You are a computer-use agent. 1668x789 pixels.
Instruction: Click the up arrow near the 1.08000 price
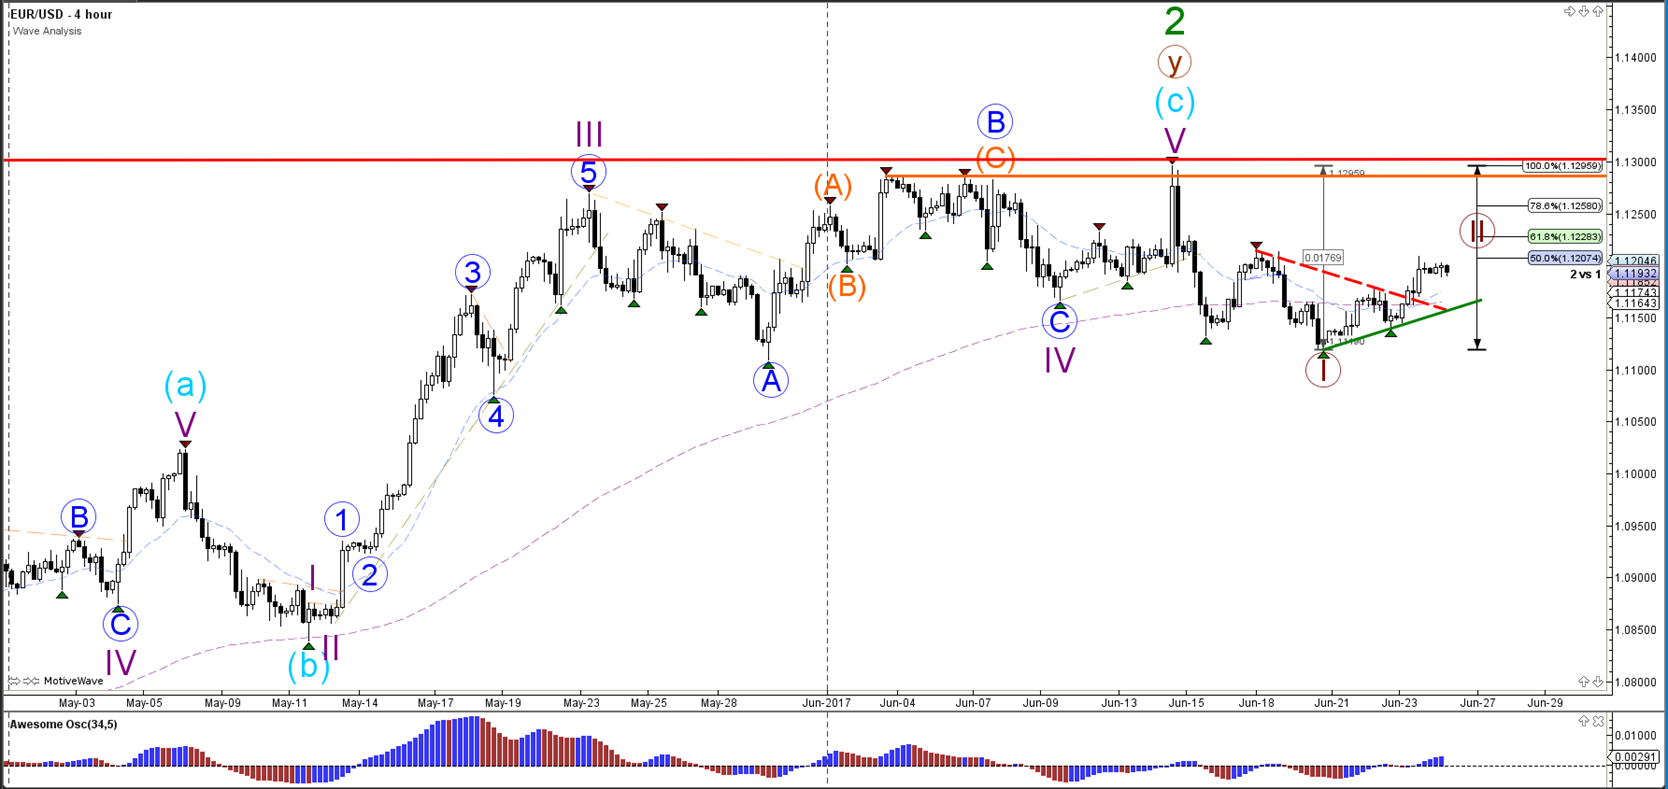point(1584,681)
